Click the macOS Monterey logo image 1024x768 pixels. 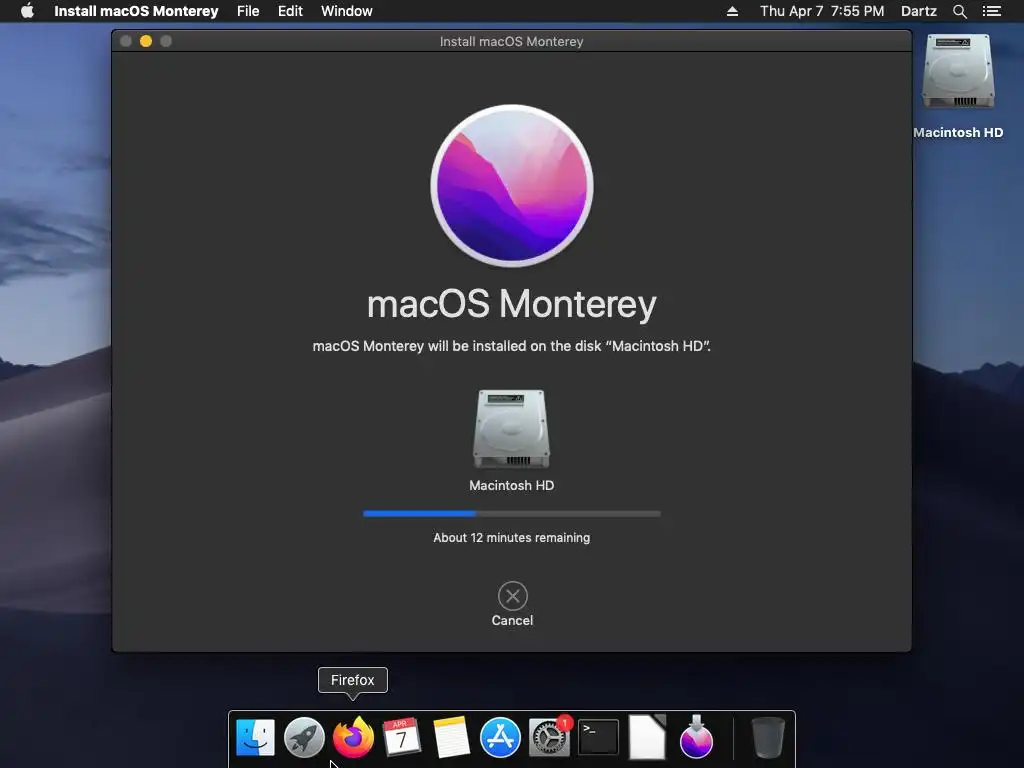click(x=512, y=185)
